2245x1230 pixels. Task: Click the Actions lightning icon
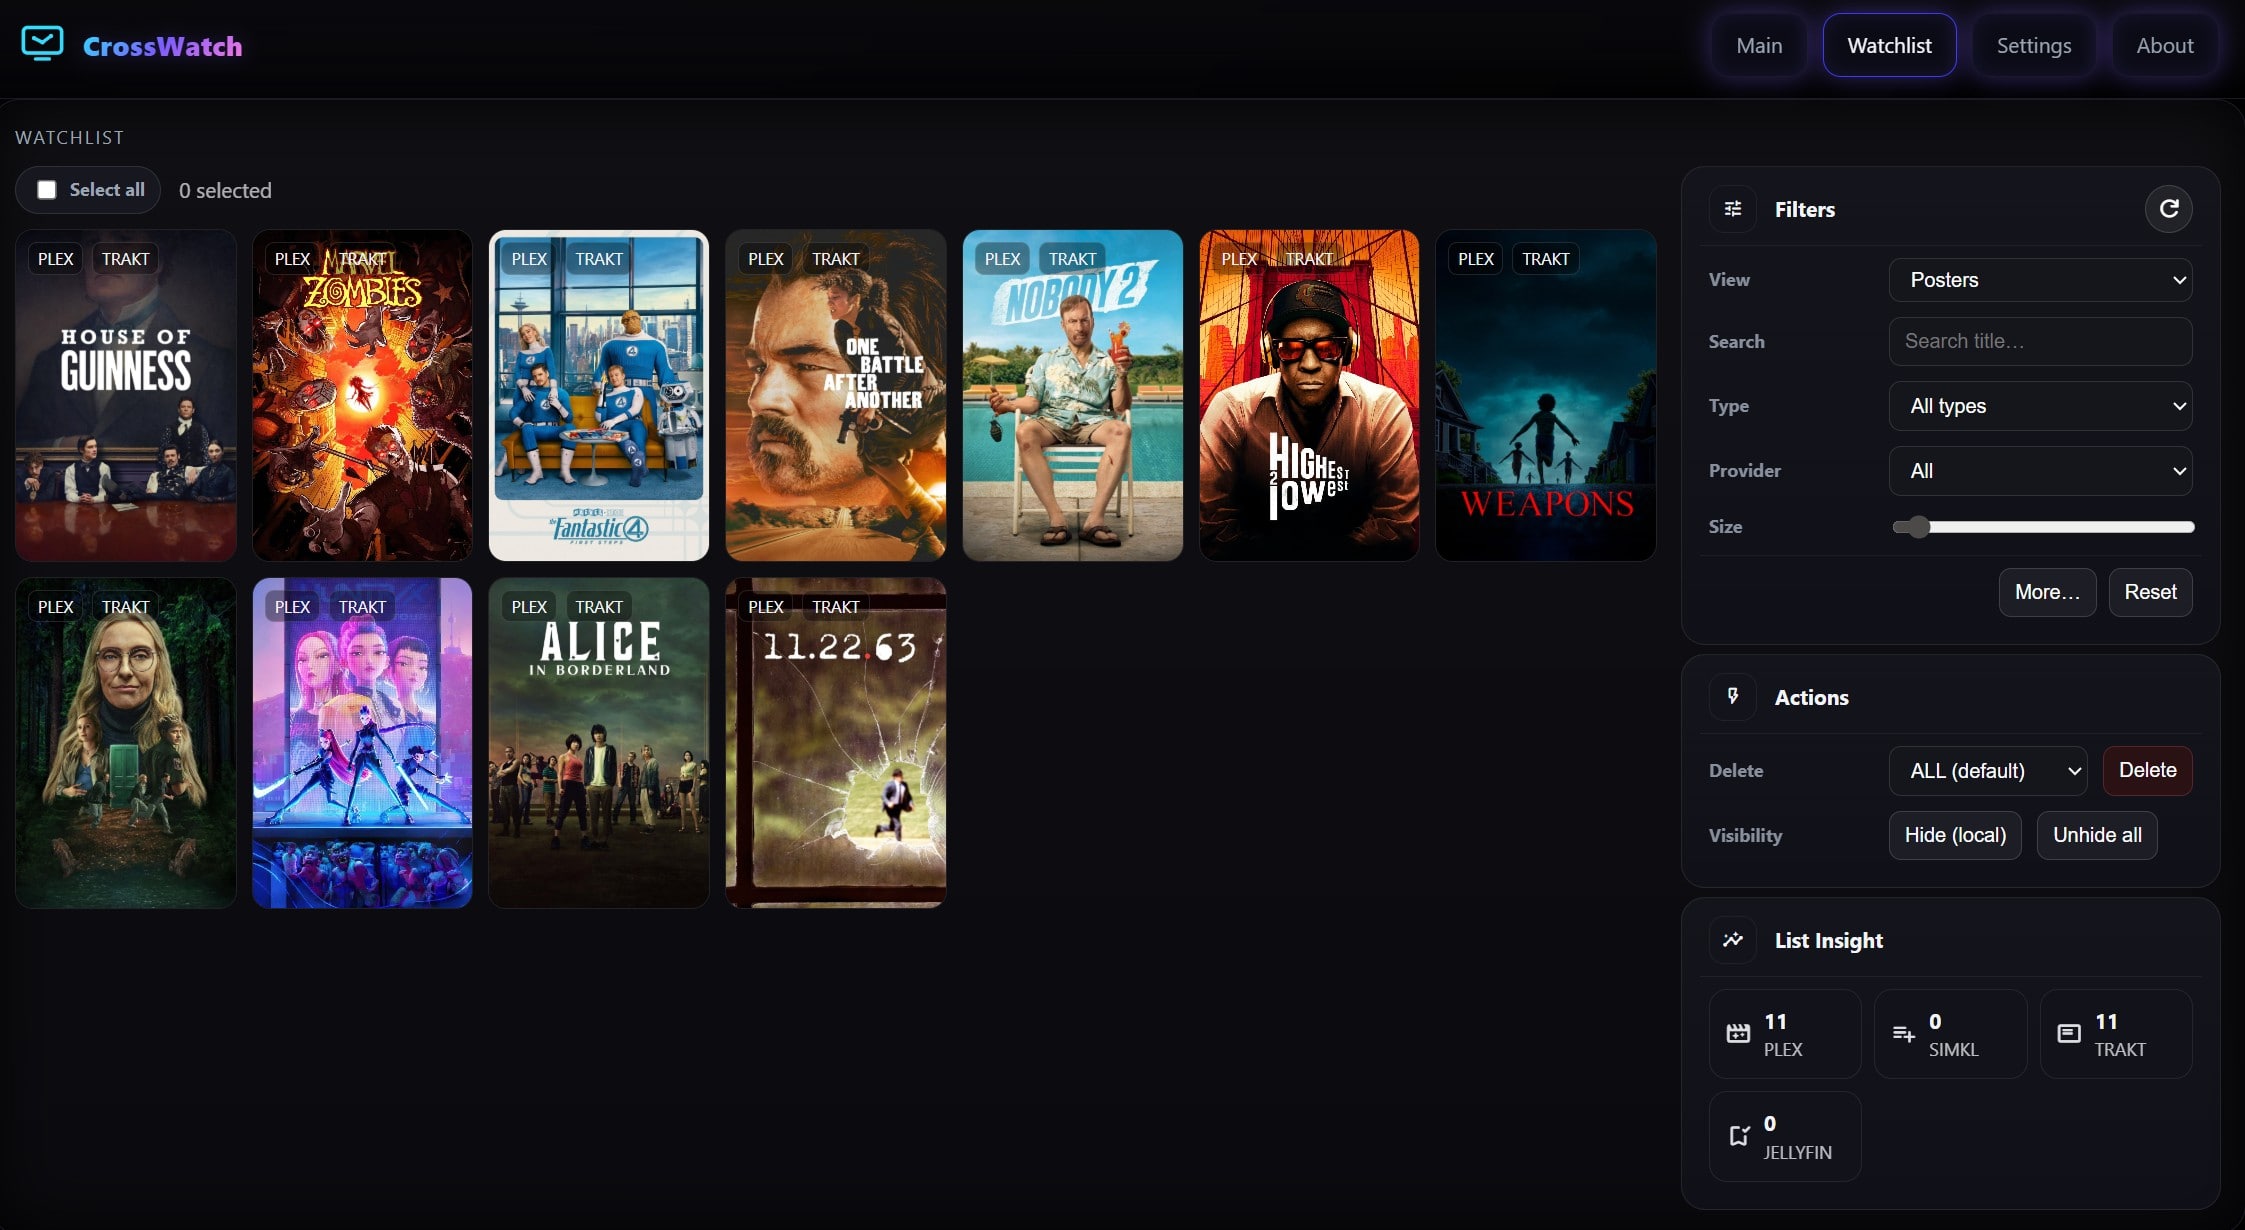tap(1733, 696)
